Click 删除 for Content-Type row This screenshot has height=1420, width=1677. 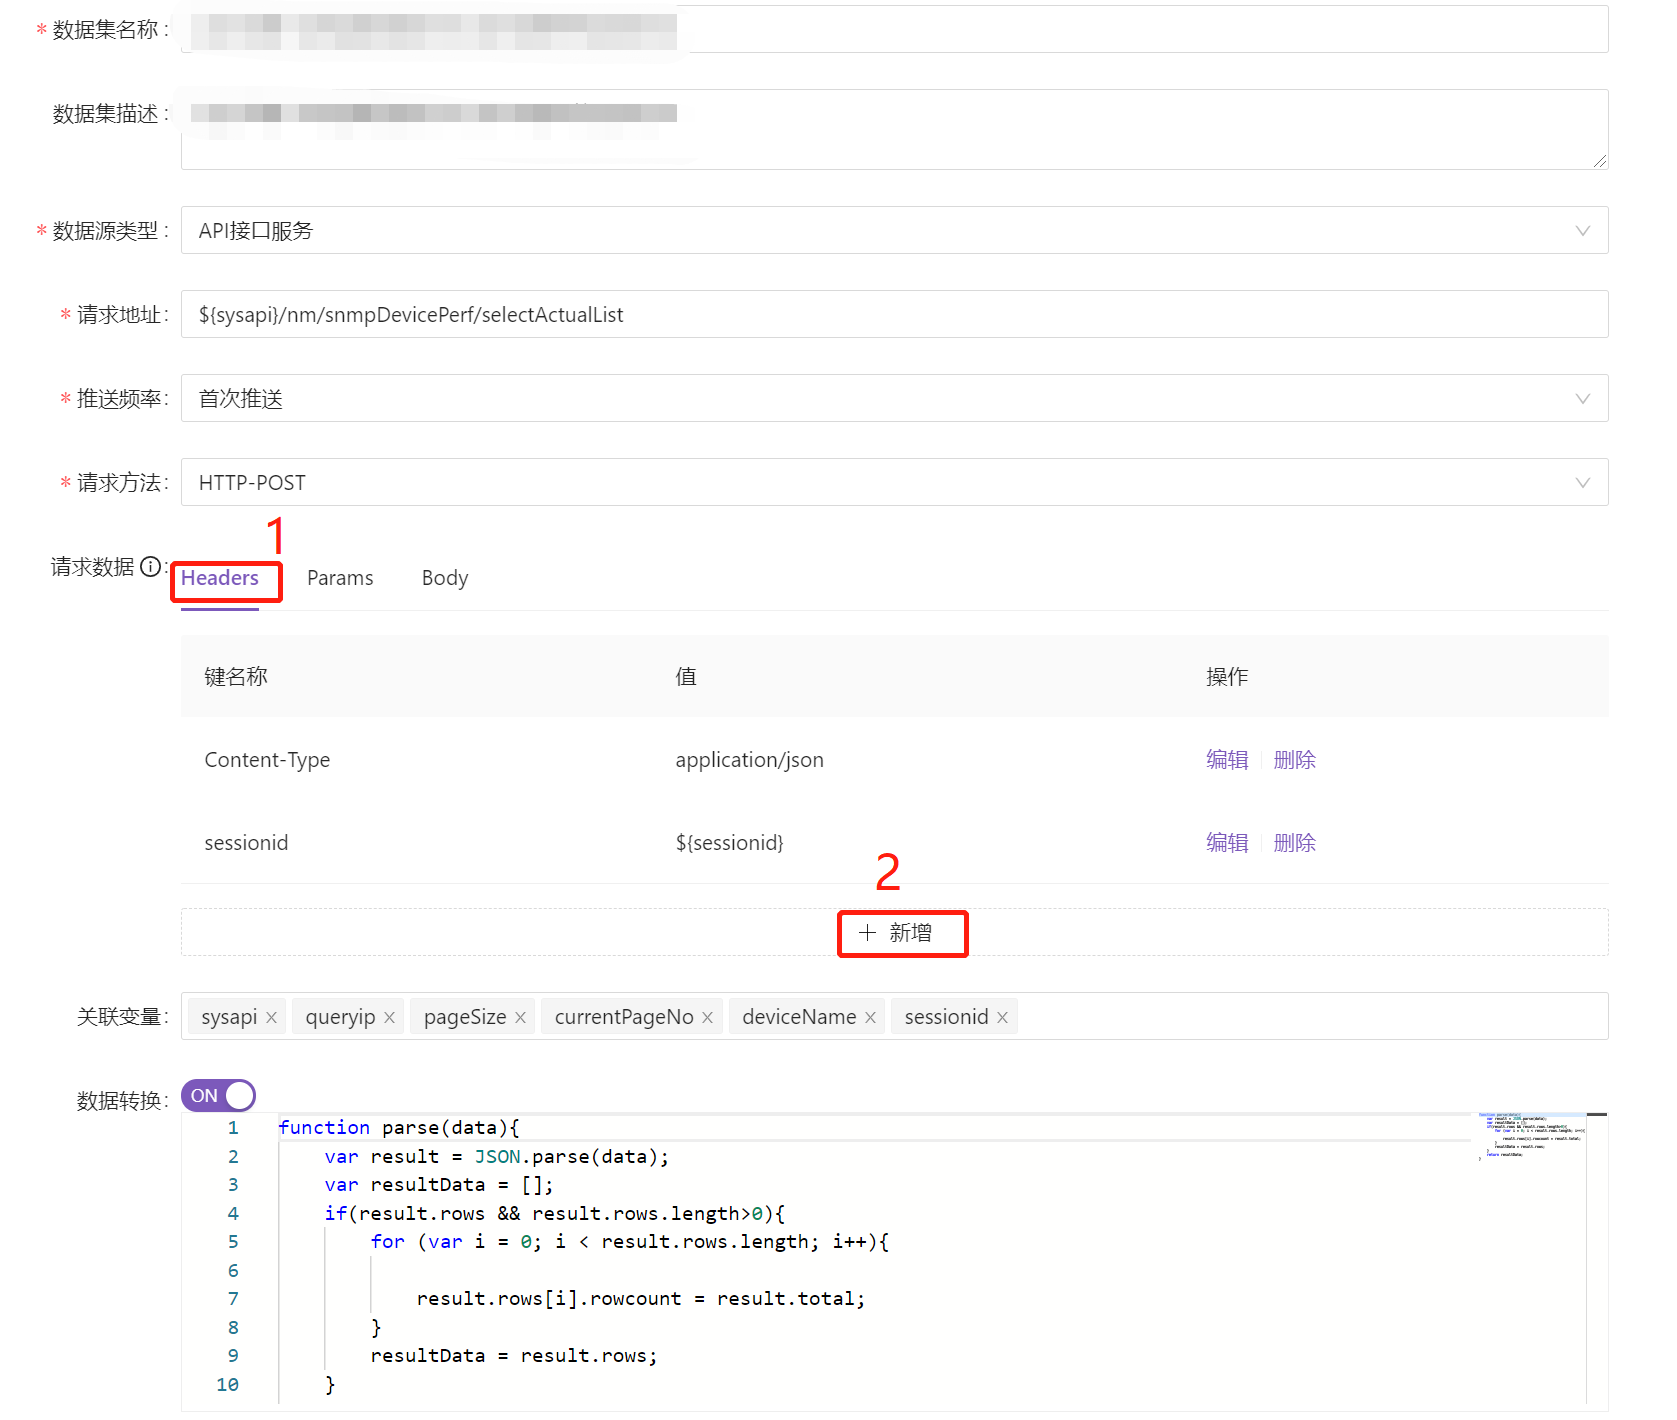[x=1295, y=760]
